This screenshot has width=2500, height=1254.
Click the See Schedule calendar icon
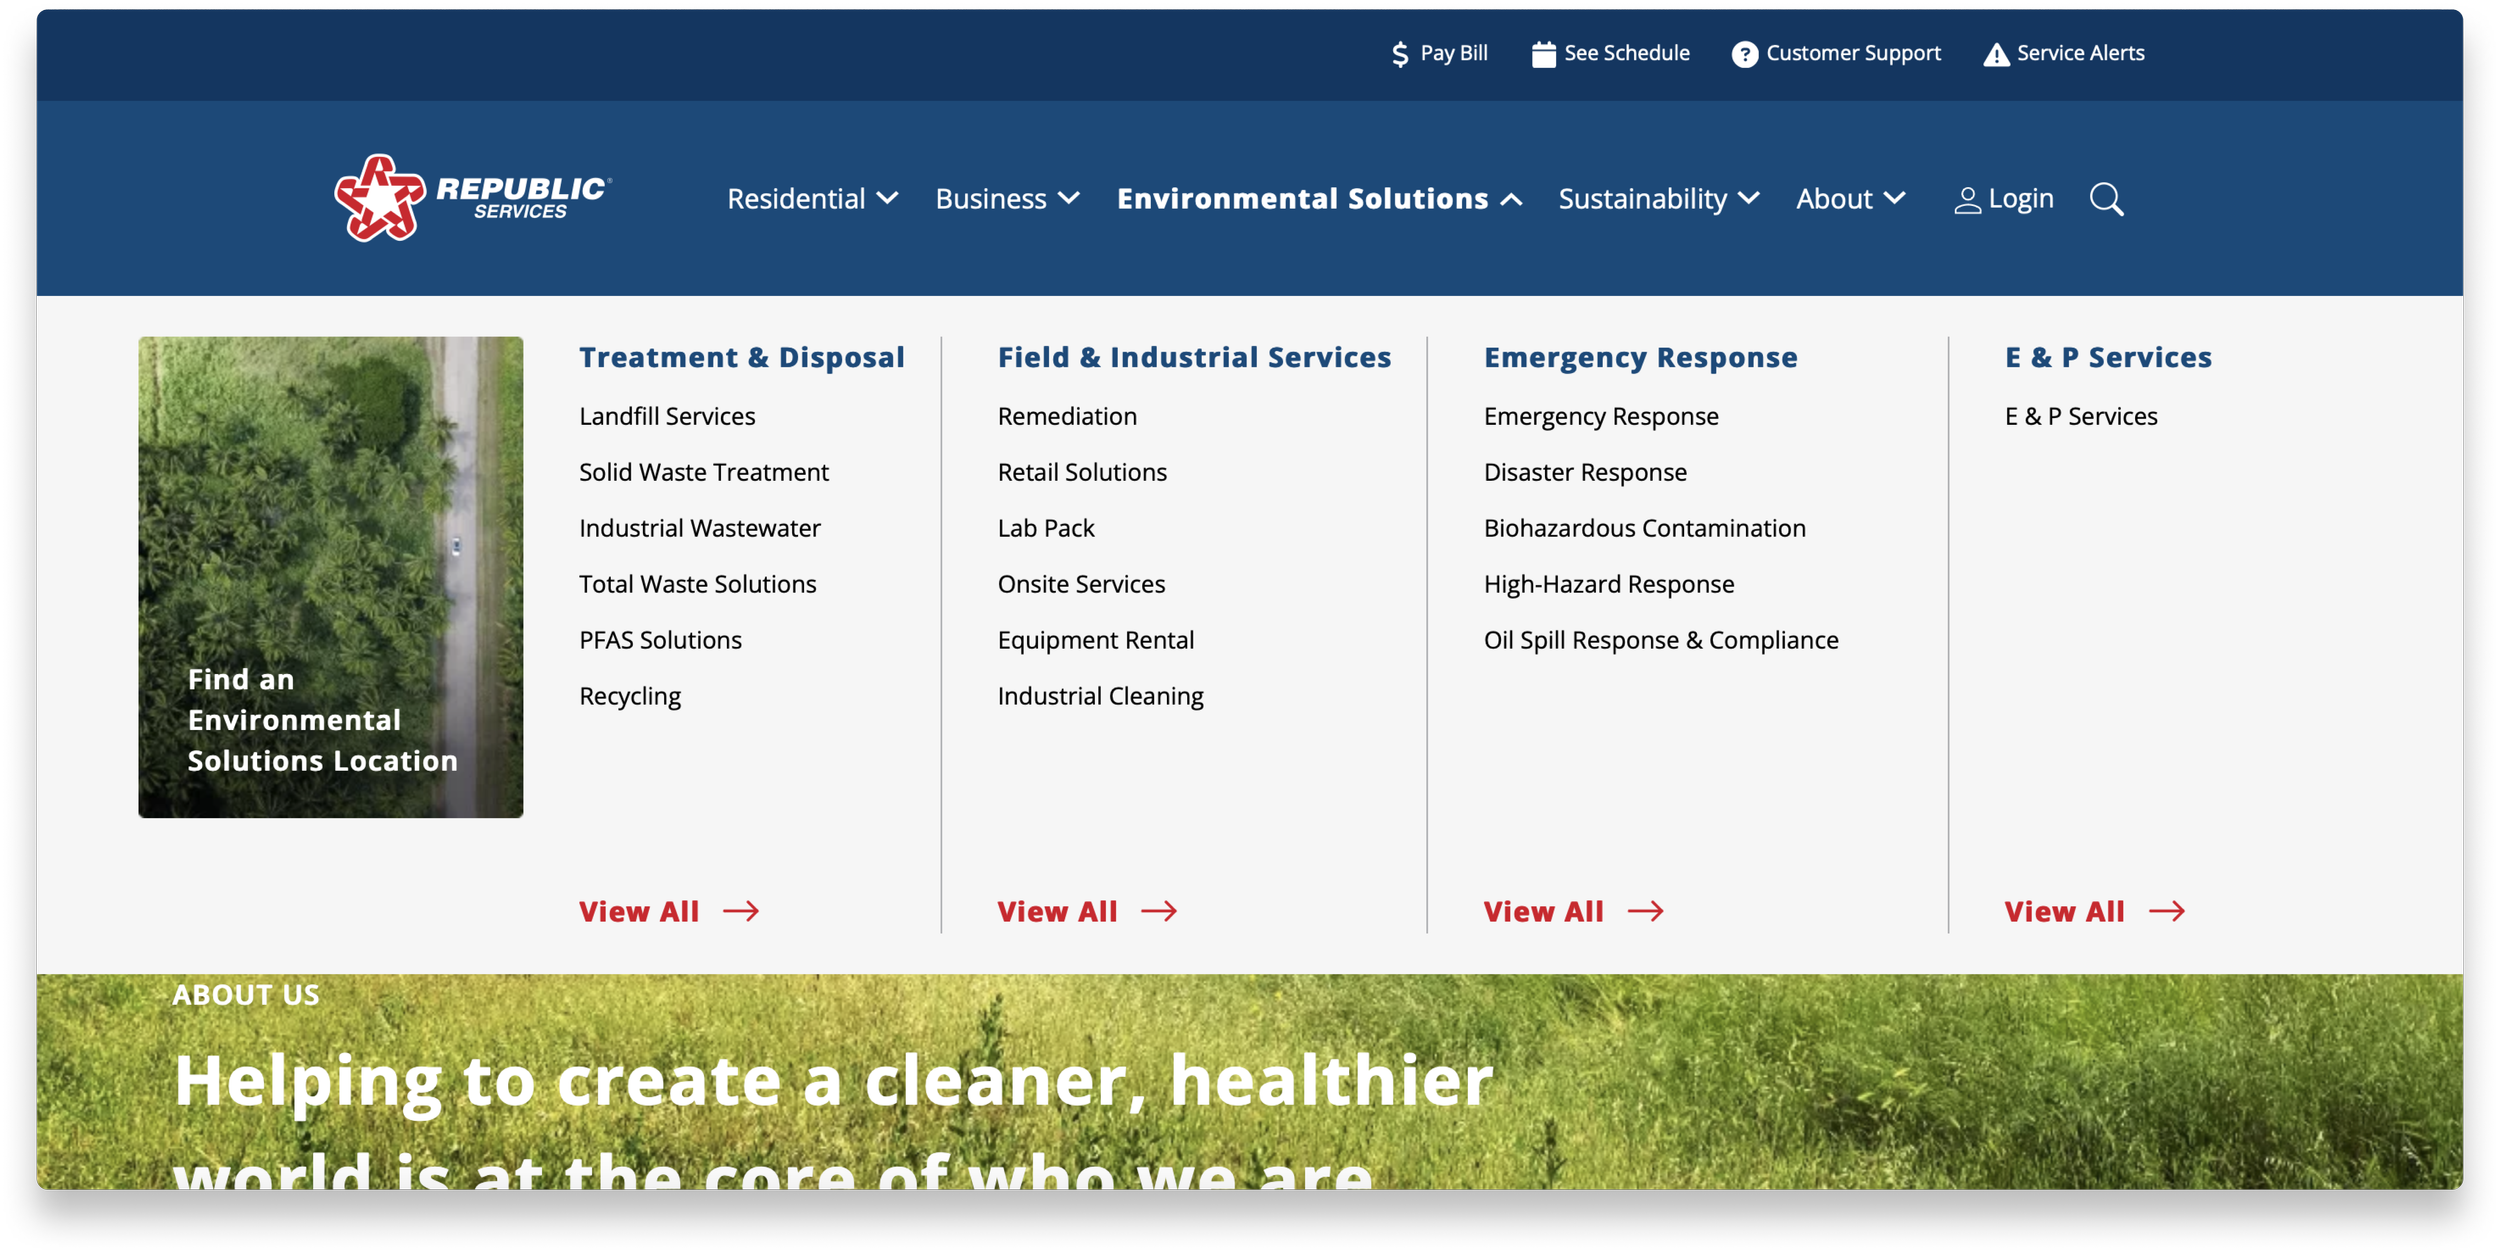tap(1543, 54)
